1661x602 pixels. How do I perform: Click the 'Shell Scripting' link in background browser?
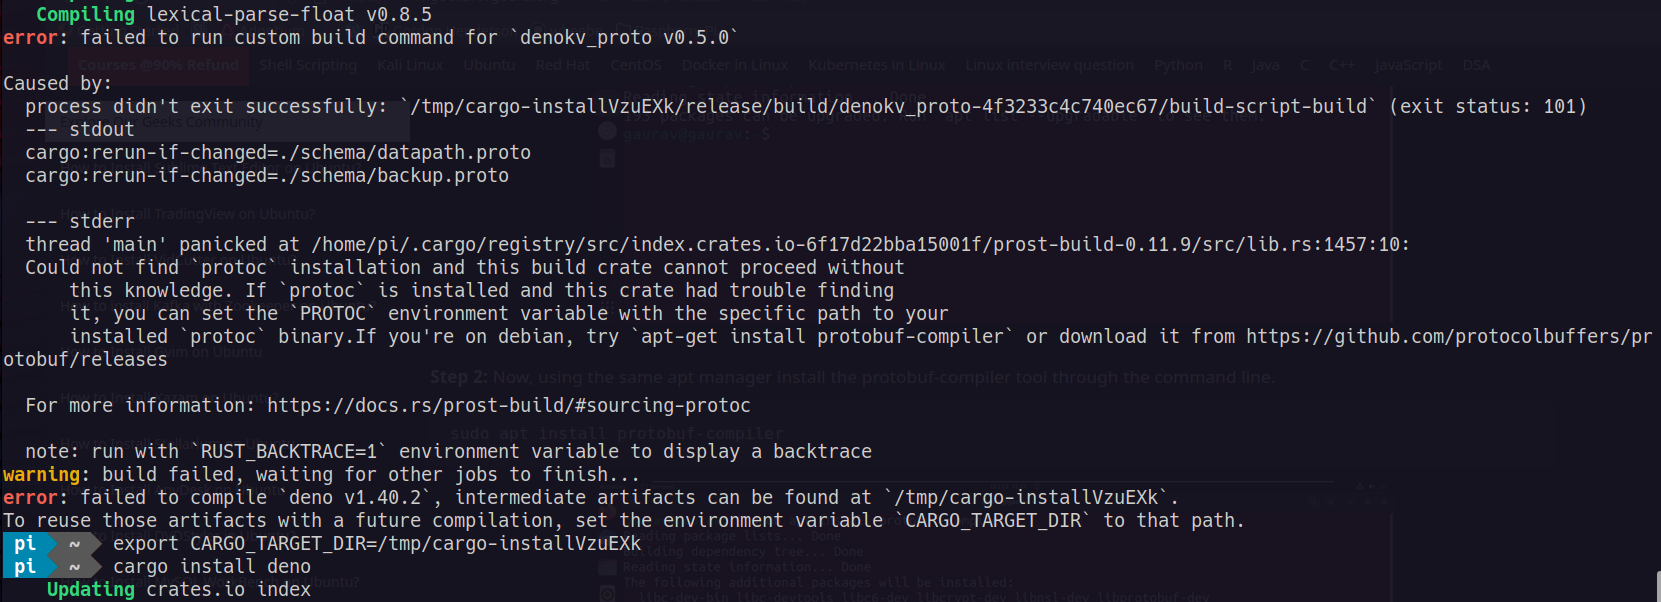tap(307, 65)
